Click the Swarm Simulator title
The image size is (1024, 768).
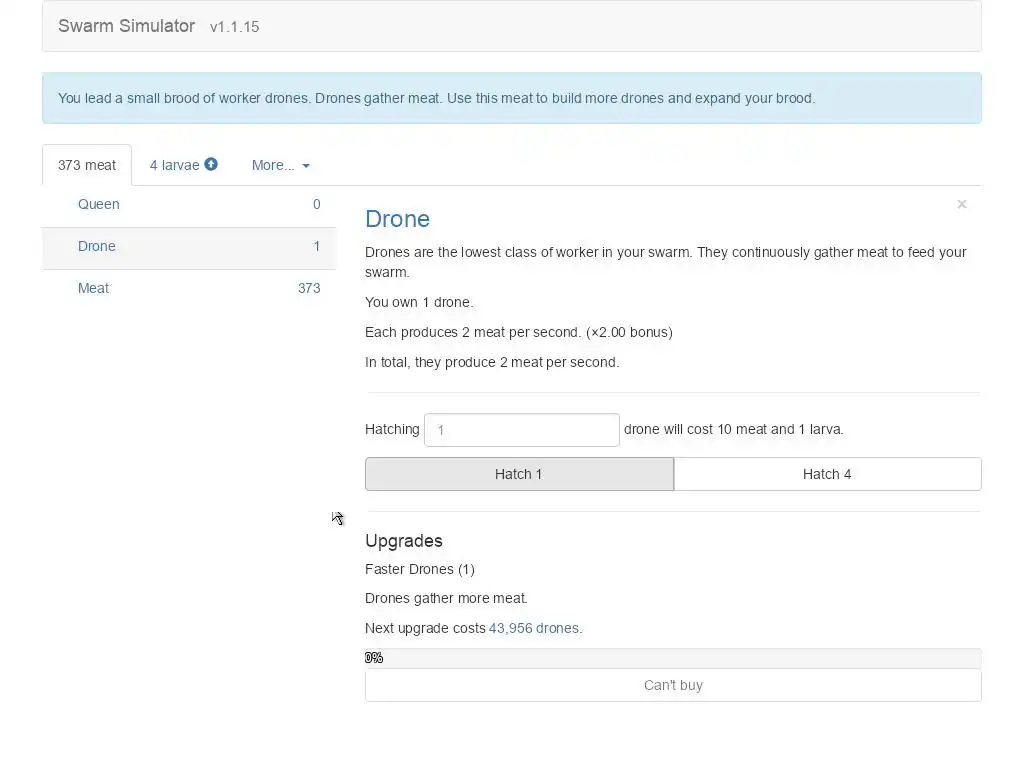click(126, 26)
